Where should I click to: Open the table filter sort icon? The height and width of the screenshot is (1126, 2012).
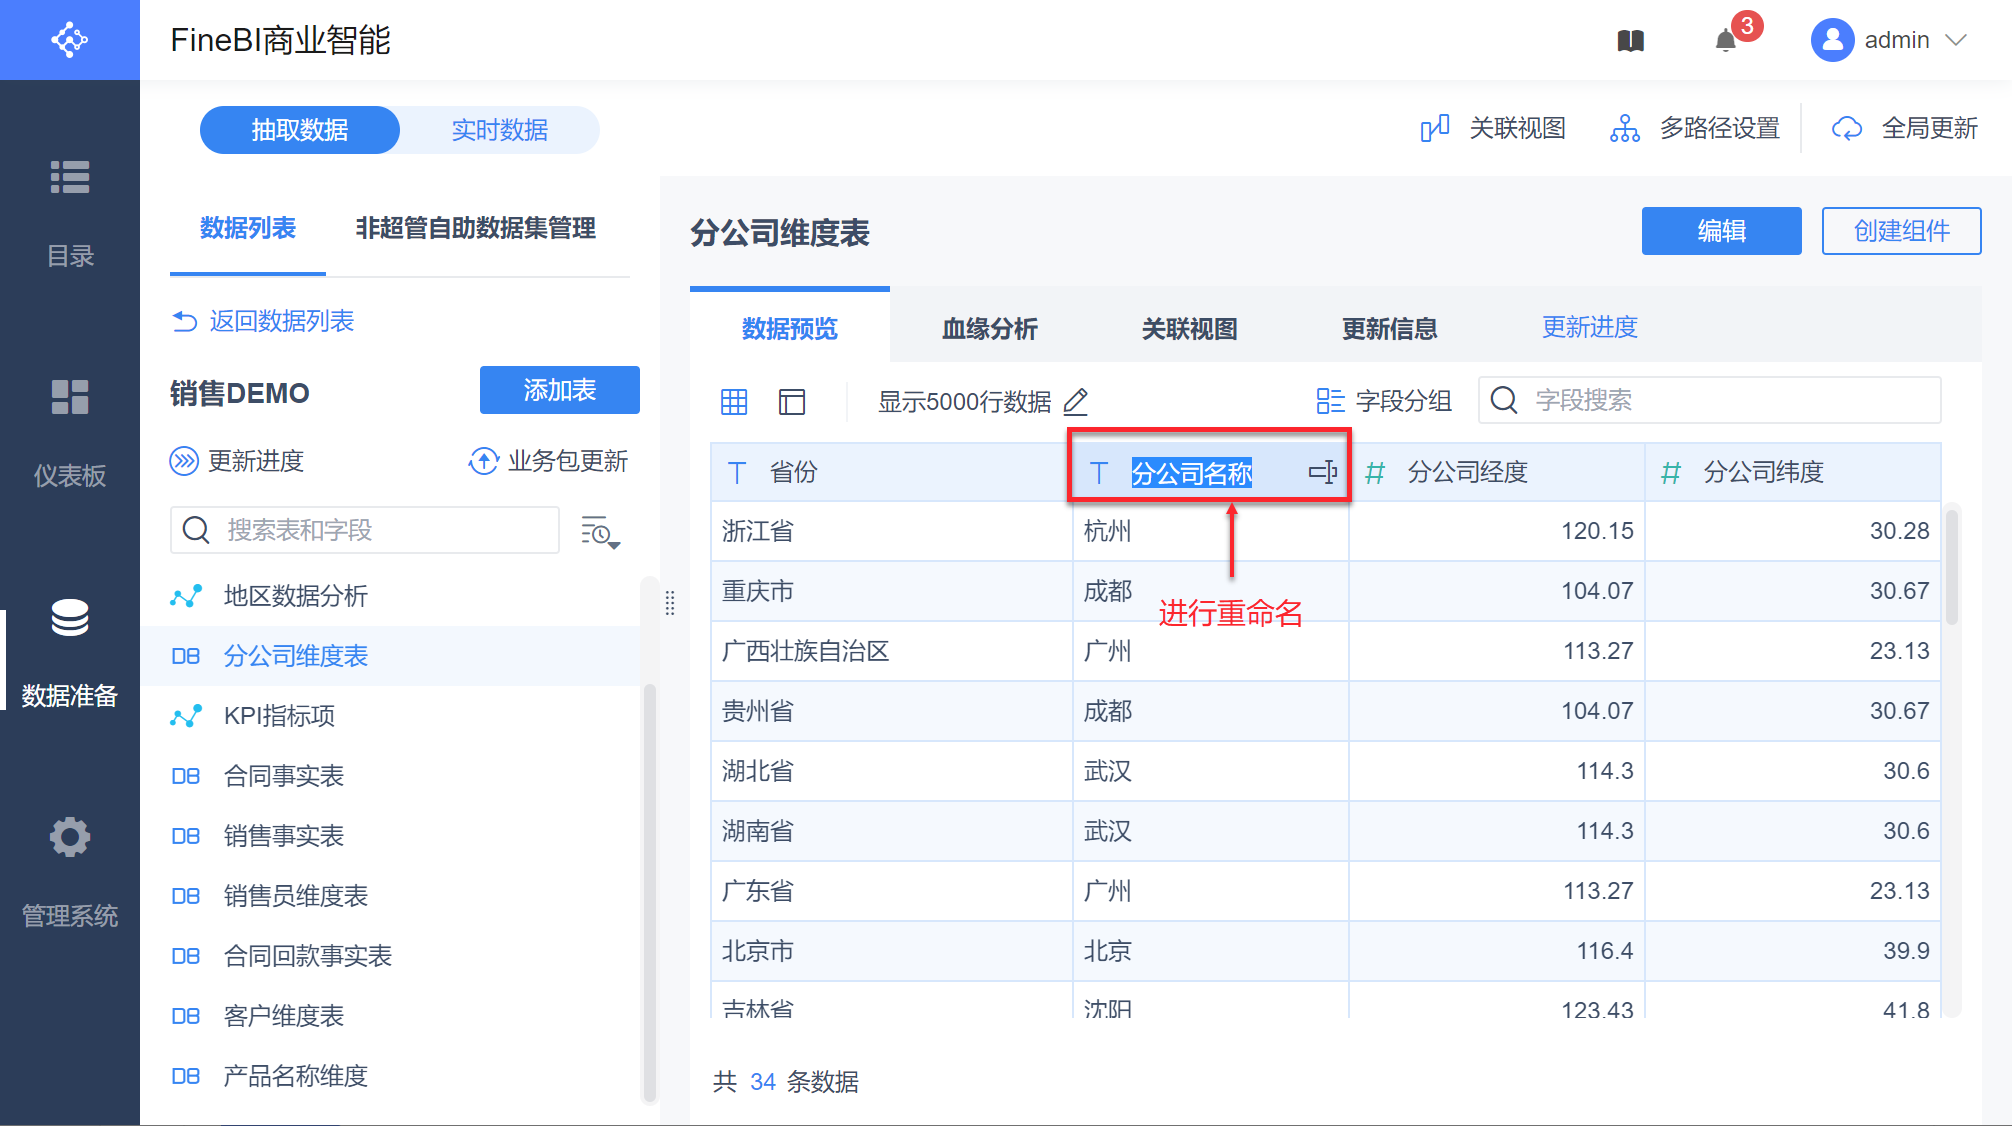[600, 532]
